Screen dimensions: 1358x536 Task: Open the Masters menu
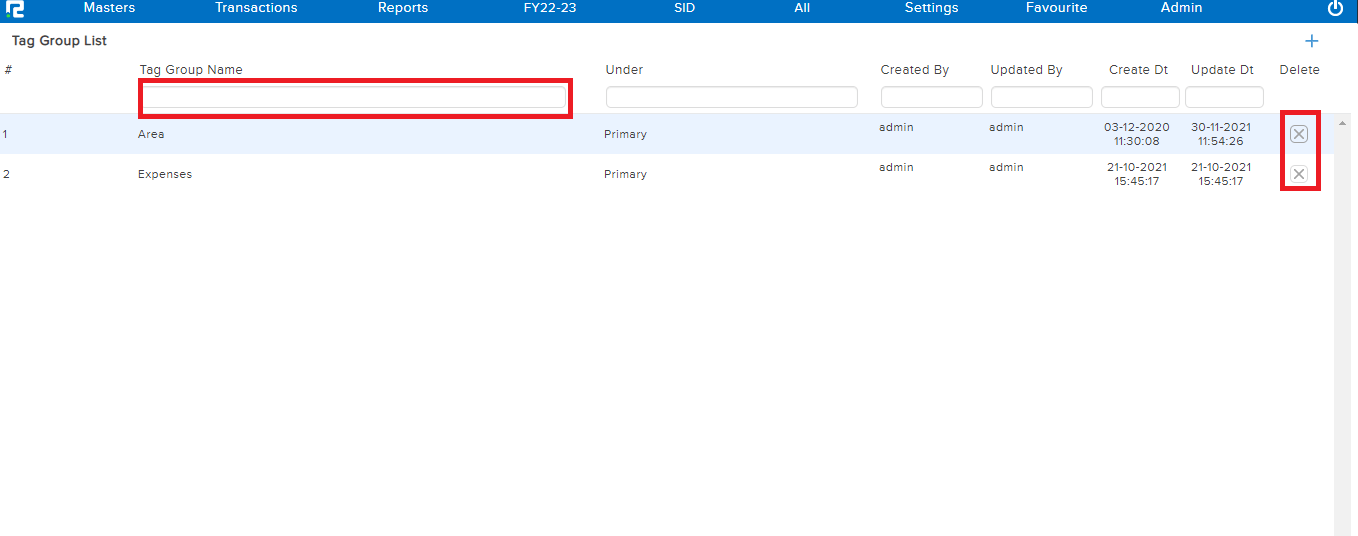point(109,8)
